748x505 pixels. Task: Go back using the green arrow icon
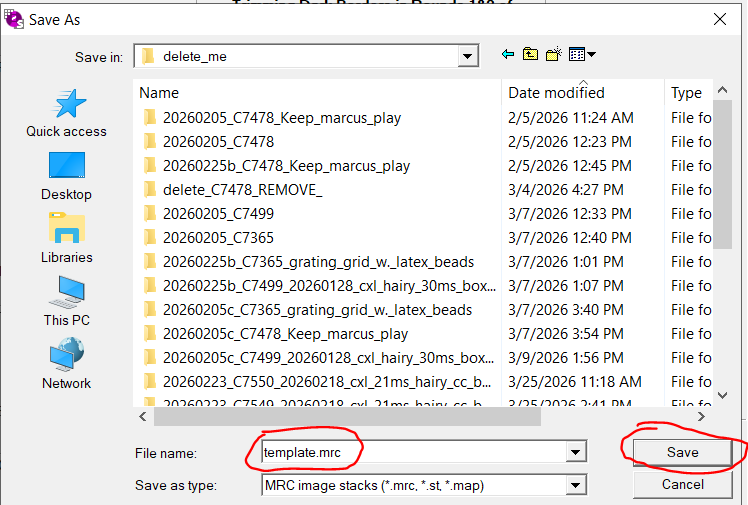click(508, 54)
